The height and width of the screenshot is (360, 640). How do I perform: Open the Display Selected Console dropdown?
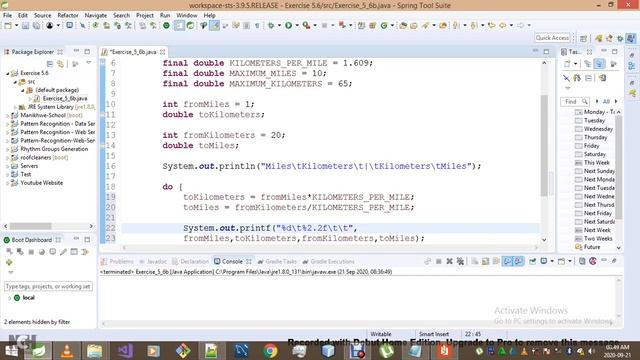(x=552, y=261)
